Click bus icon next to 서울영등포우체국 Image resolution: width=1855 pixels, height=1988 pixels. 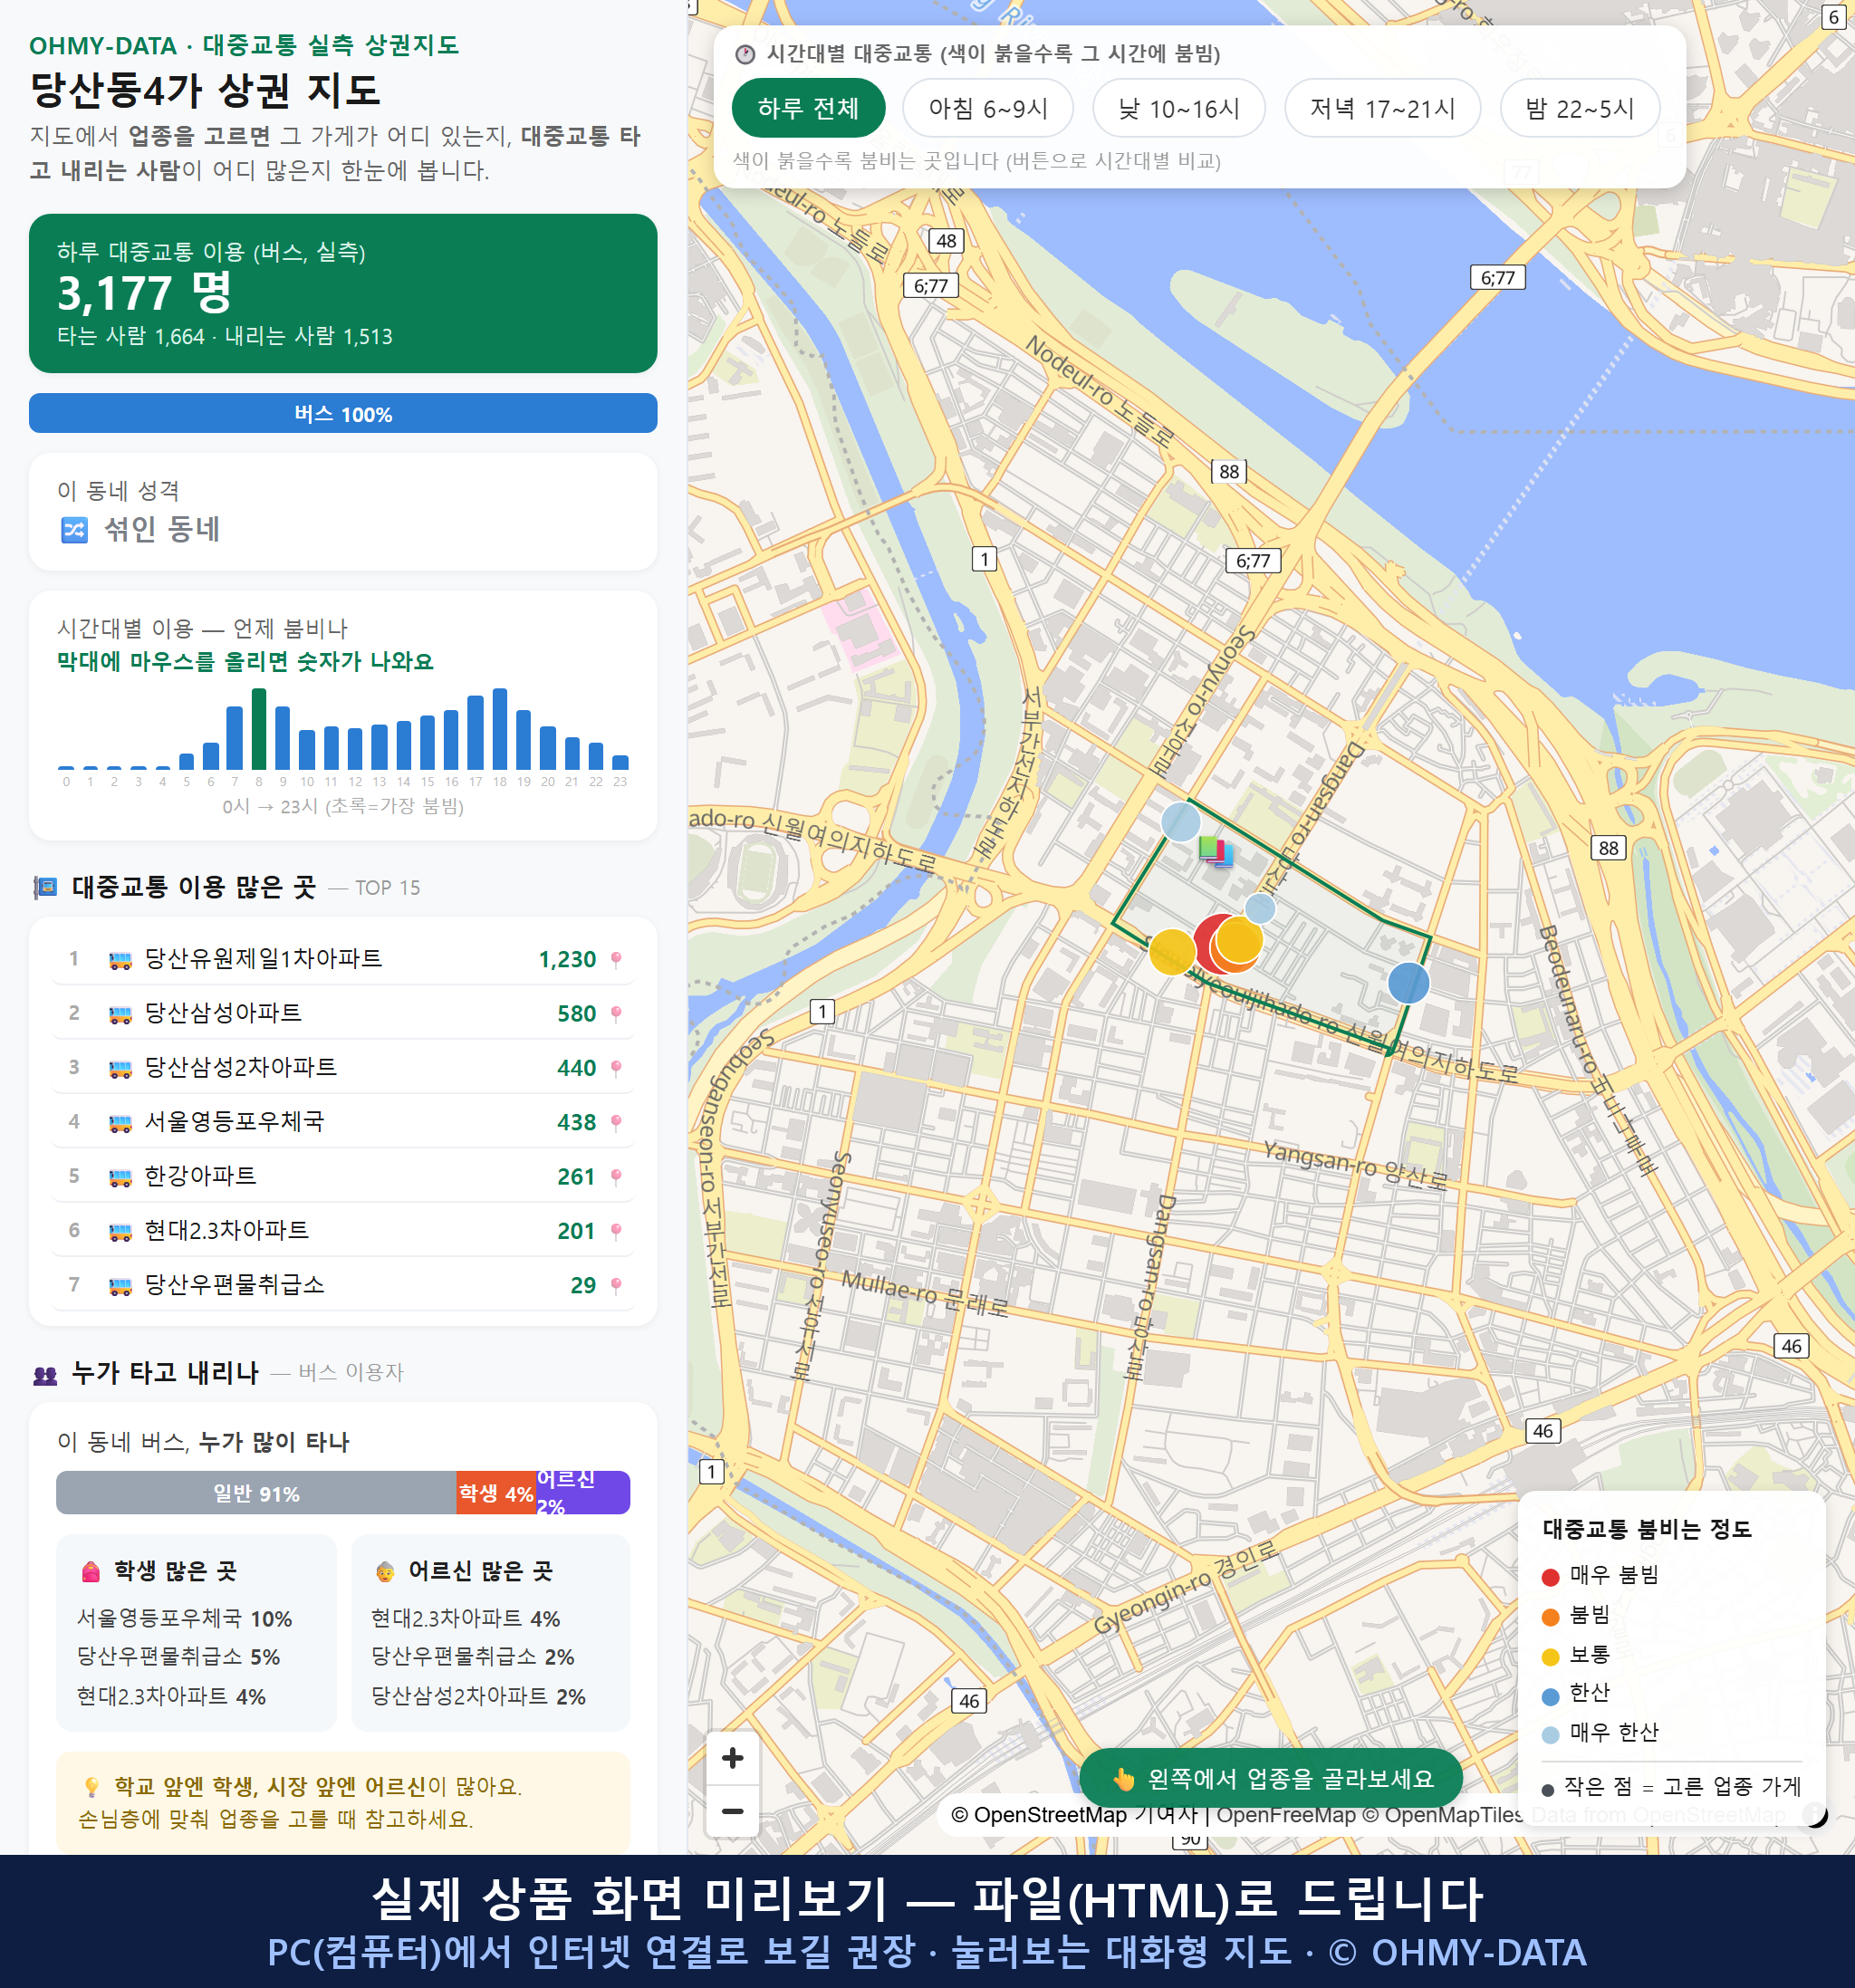pos(120,1124)
